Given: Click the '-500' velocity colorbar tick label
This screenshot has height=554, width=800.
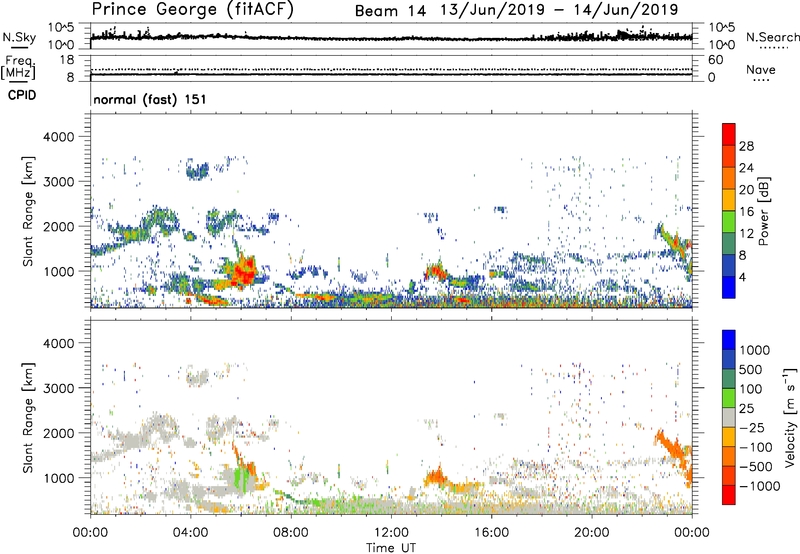Looking at the screenshot, I should pos(756,467).
